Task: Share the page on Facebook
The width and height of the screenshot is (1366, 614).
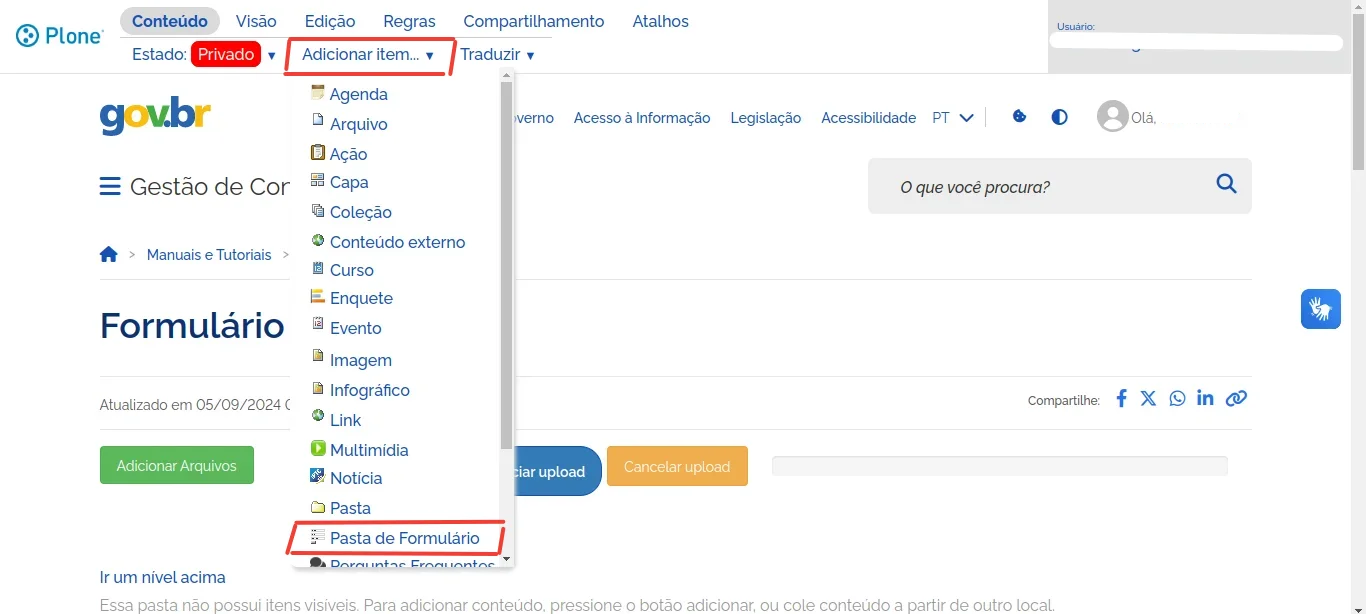Action: (1121, 398)
